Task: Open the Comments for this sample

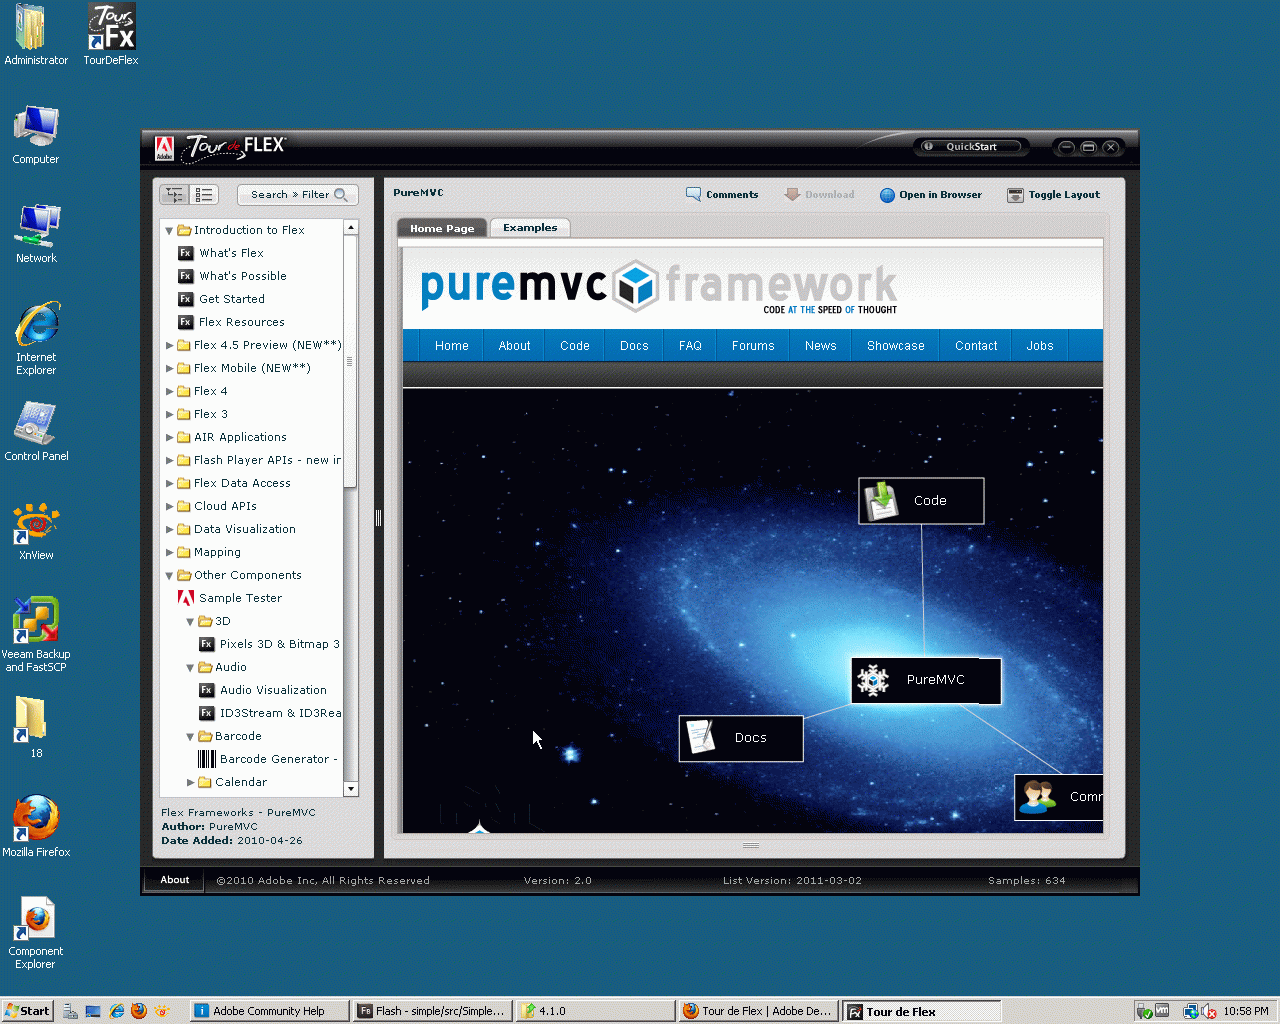Action: coord(722,195)
